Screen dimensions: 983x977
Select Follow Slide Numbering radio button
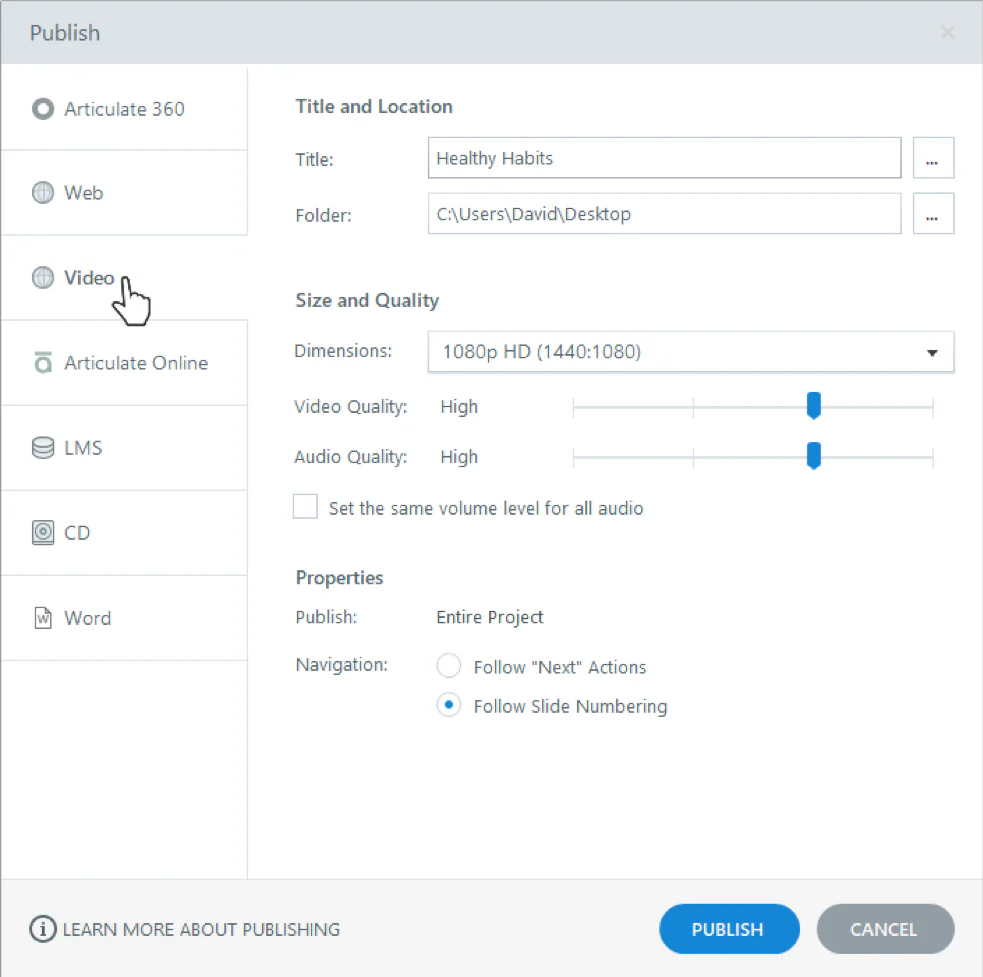pyautogui.click(x=449, y=705)
